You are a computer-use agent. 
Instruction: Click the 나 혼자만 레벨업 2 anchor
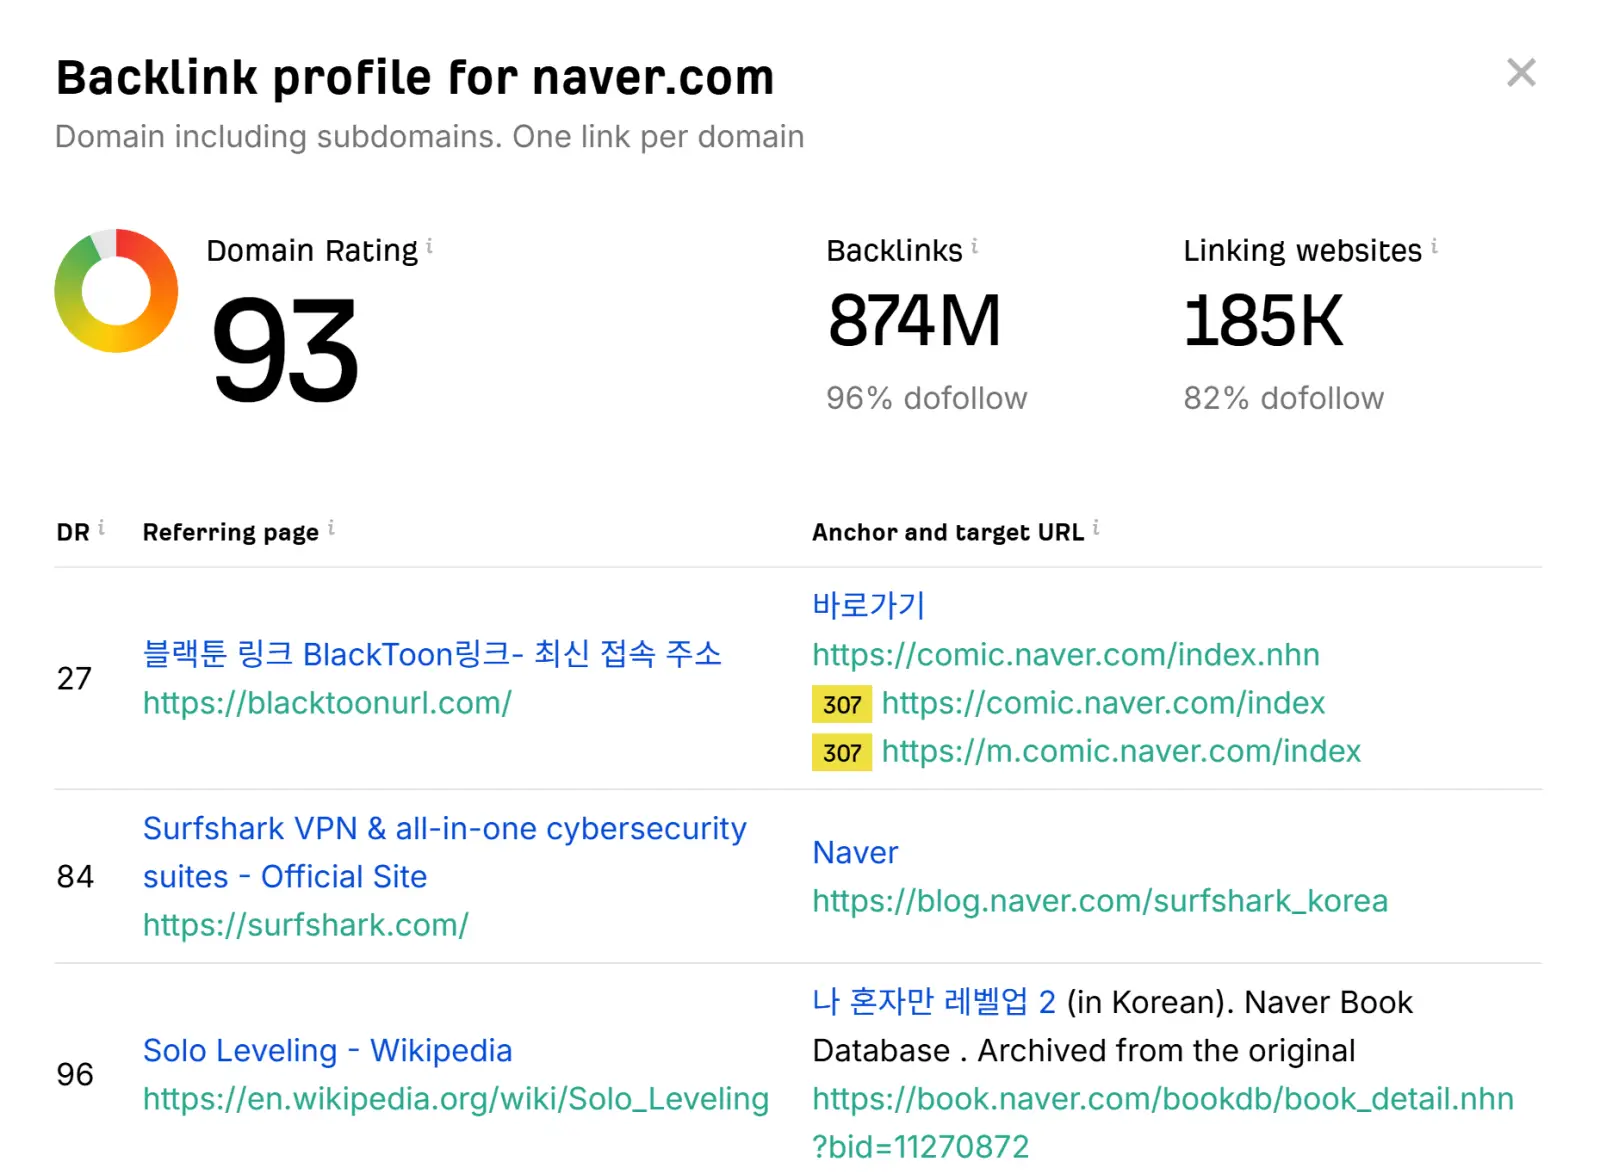point(934,1002)
